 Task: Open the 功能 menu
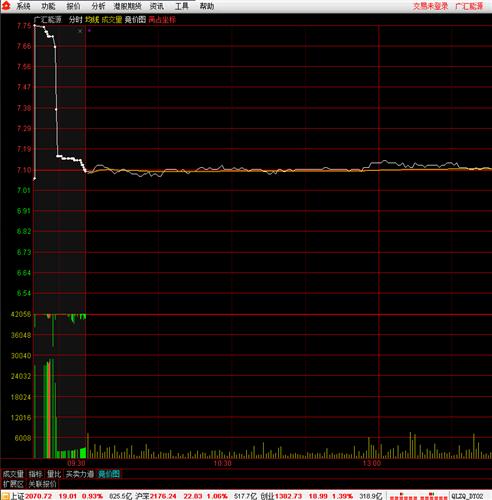pos(49,6)
